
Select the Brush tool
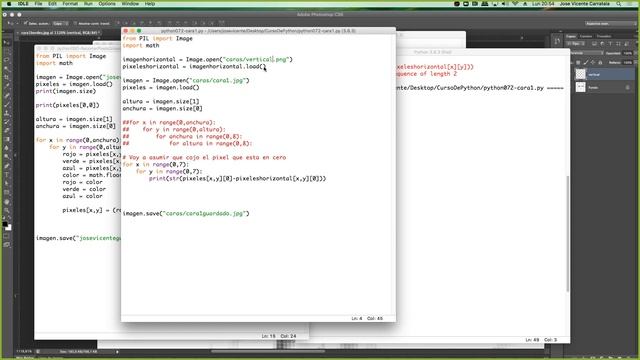(x=7, y=104)
